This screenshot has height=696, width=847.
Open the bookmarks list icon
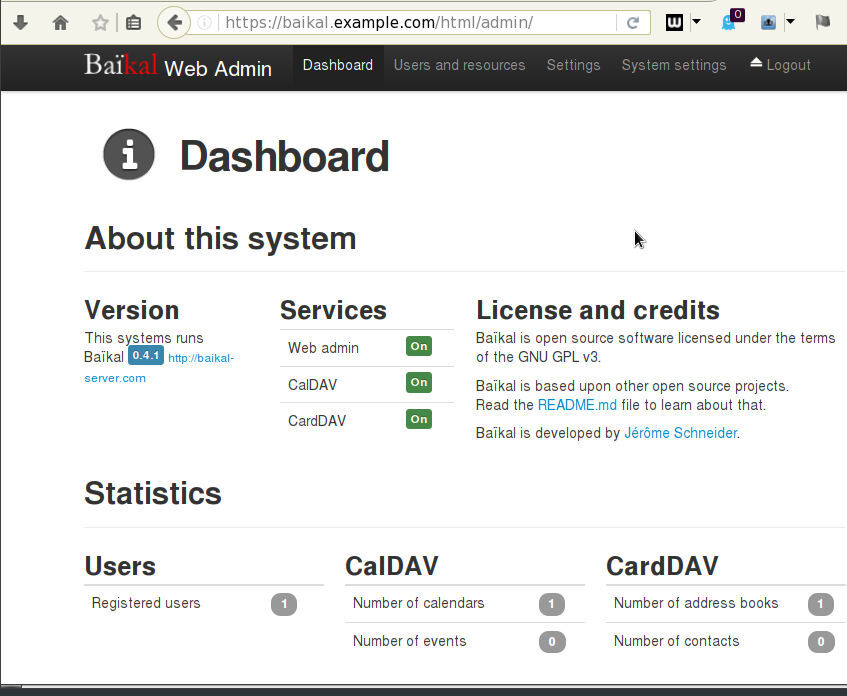point(133,22)
